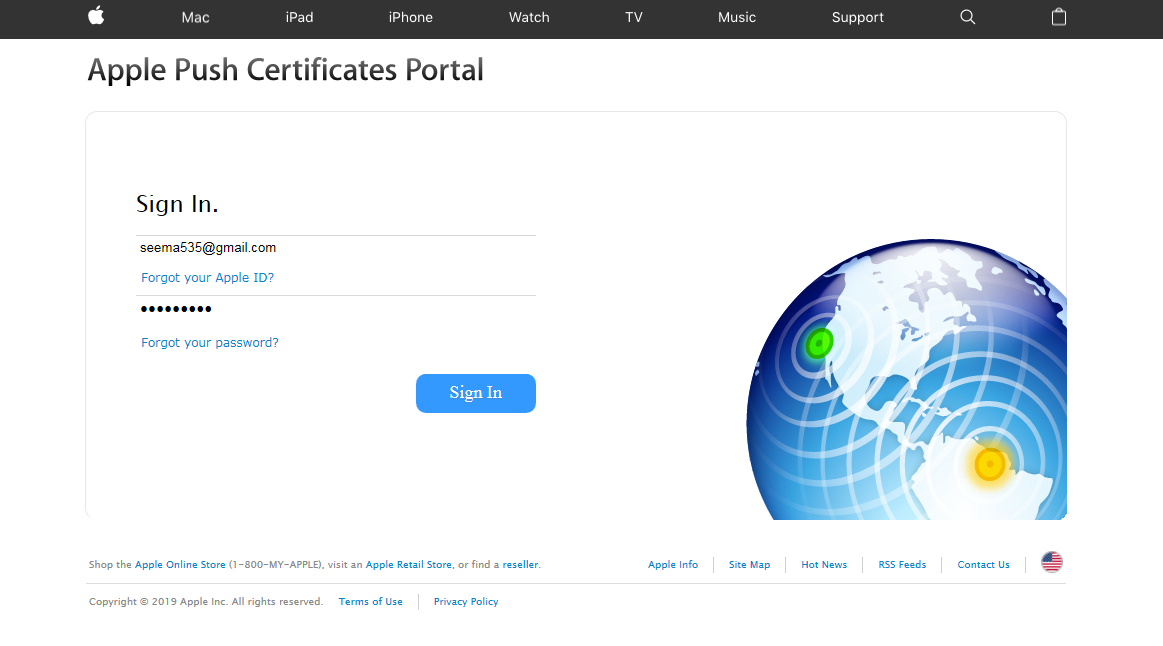The width and height of the screenshot is (1163, 646).
Task: Focus the password field
Action: [x=336, y=309]
